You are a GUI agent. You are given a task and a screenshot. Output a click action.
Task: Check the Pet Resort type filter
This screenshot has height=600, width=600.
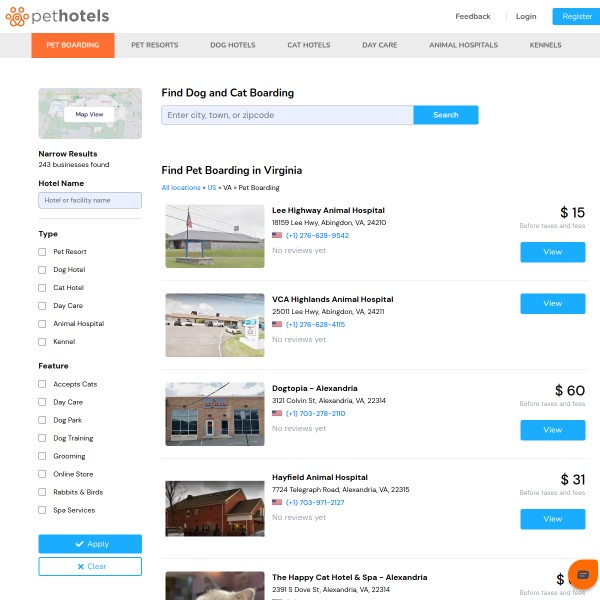coord(42,252)
